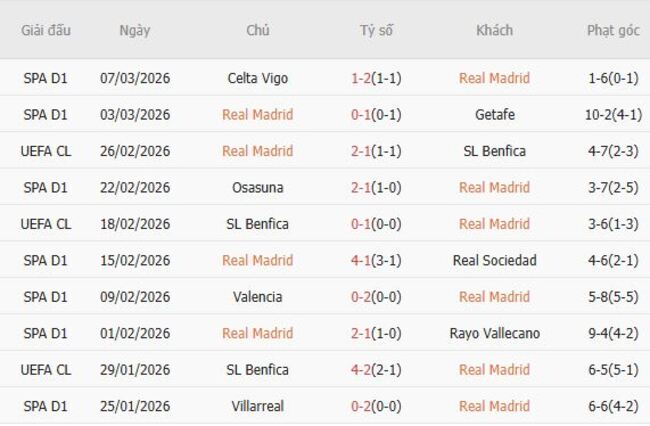
Task: Click the Celta Vigo team name
Action: [257, 78]
